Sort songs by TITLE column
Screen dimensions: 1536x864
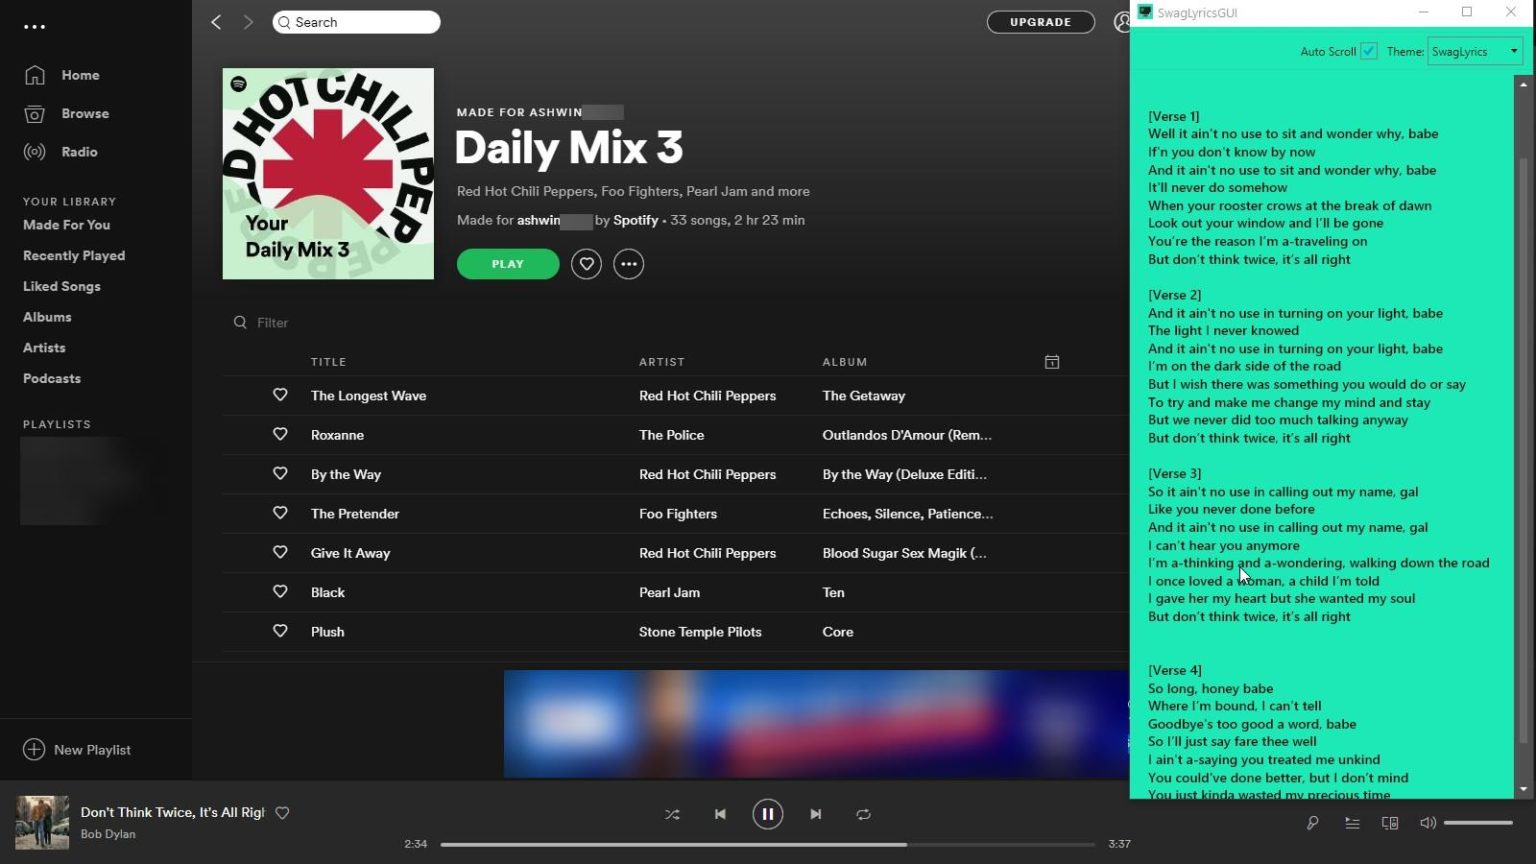click(328, 362)
